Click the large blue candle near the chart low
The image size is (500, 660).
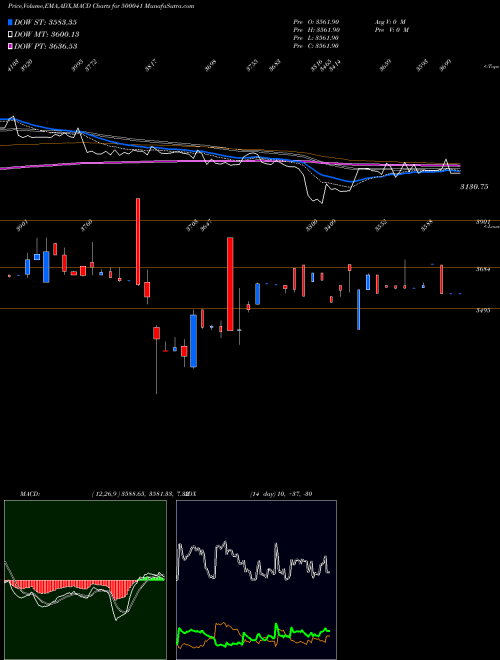(194, 341)
